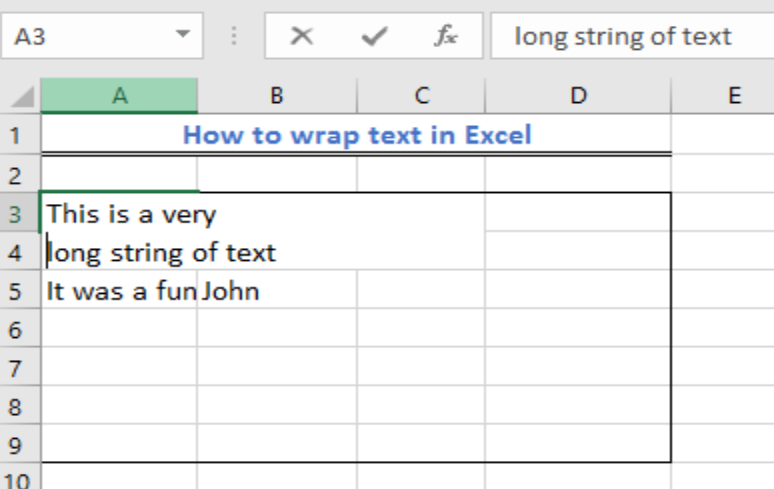Select column C header
This screenshot has height=489, width=774.
point(421,95)
